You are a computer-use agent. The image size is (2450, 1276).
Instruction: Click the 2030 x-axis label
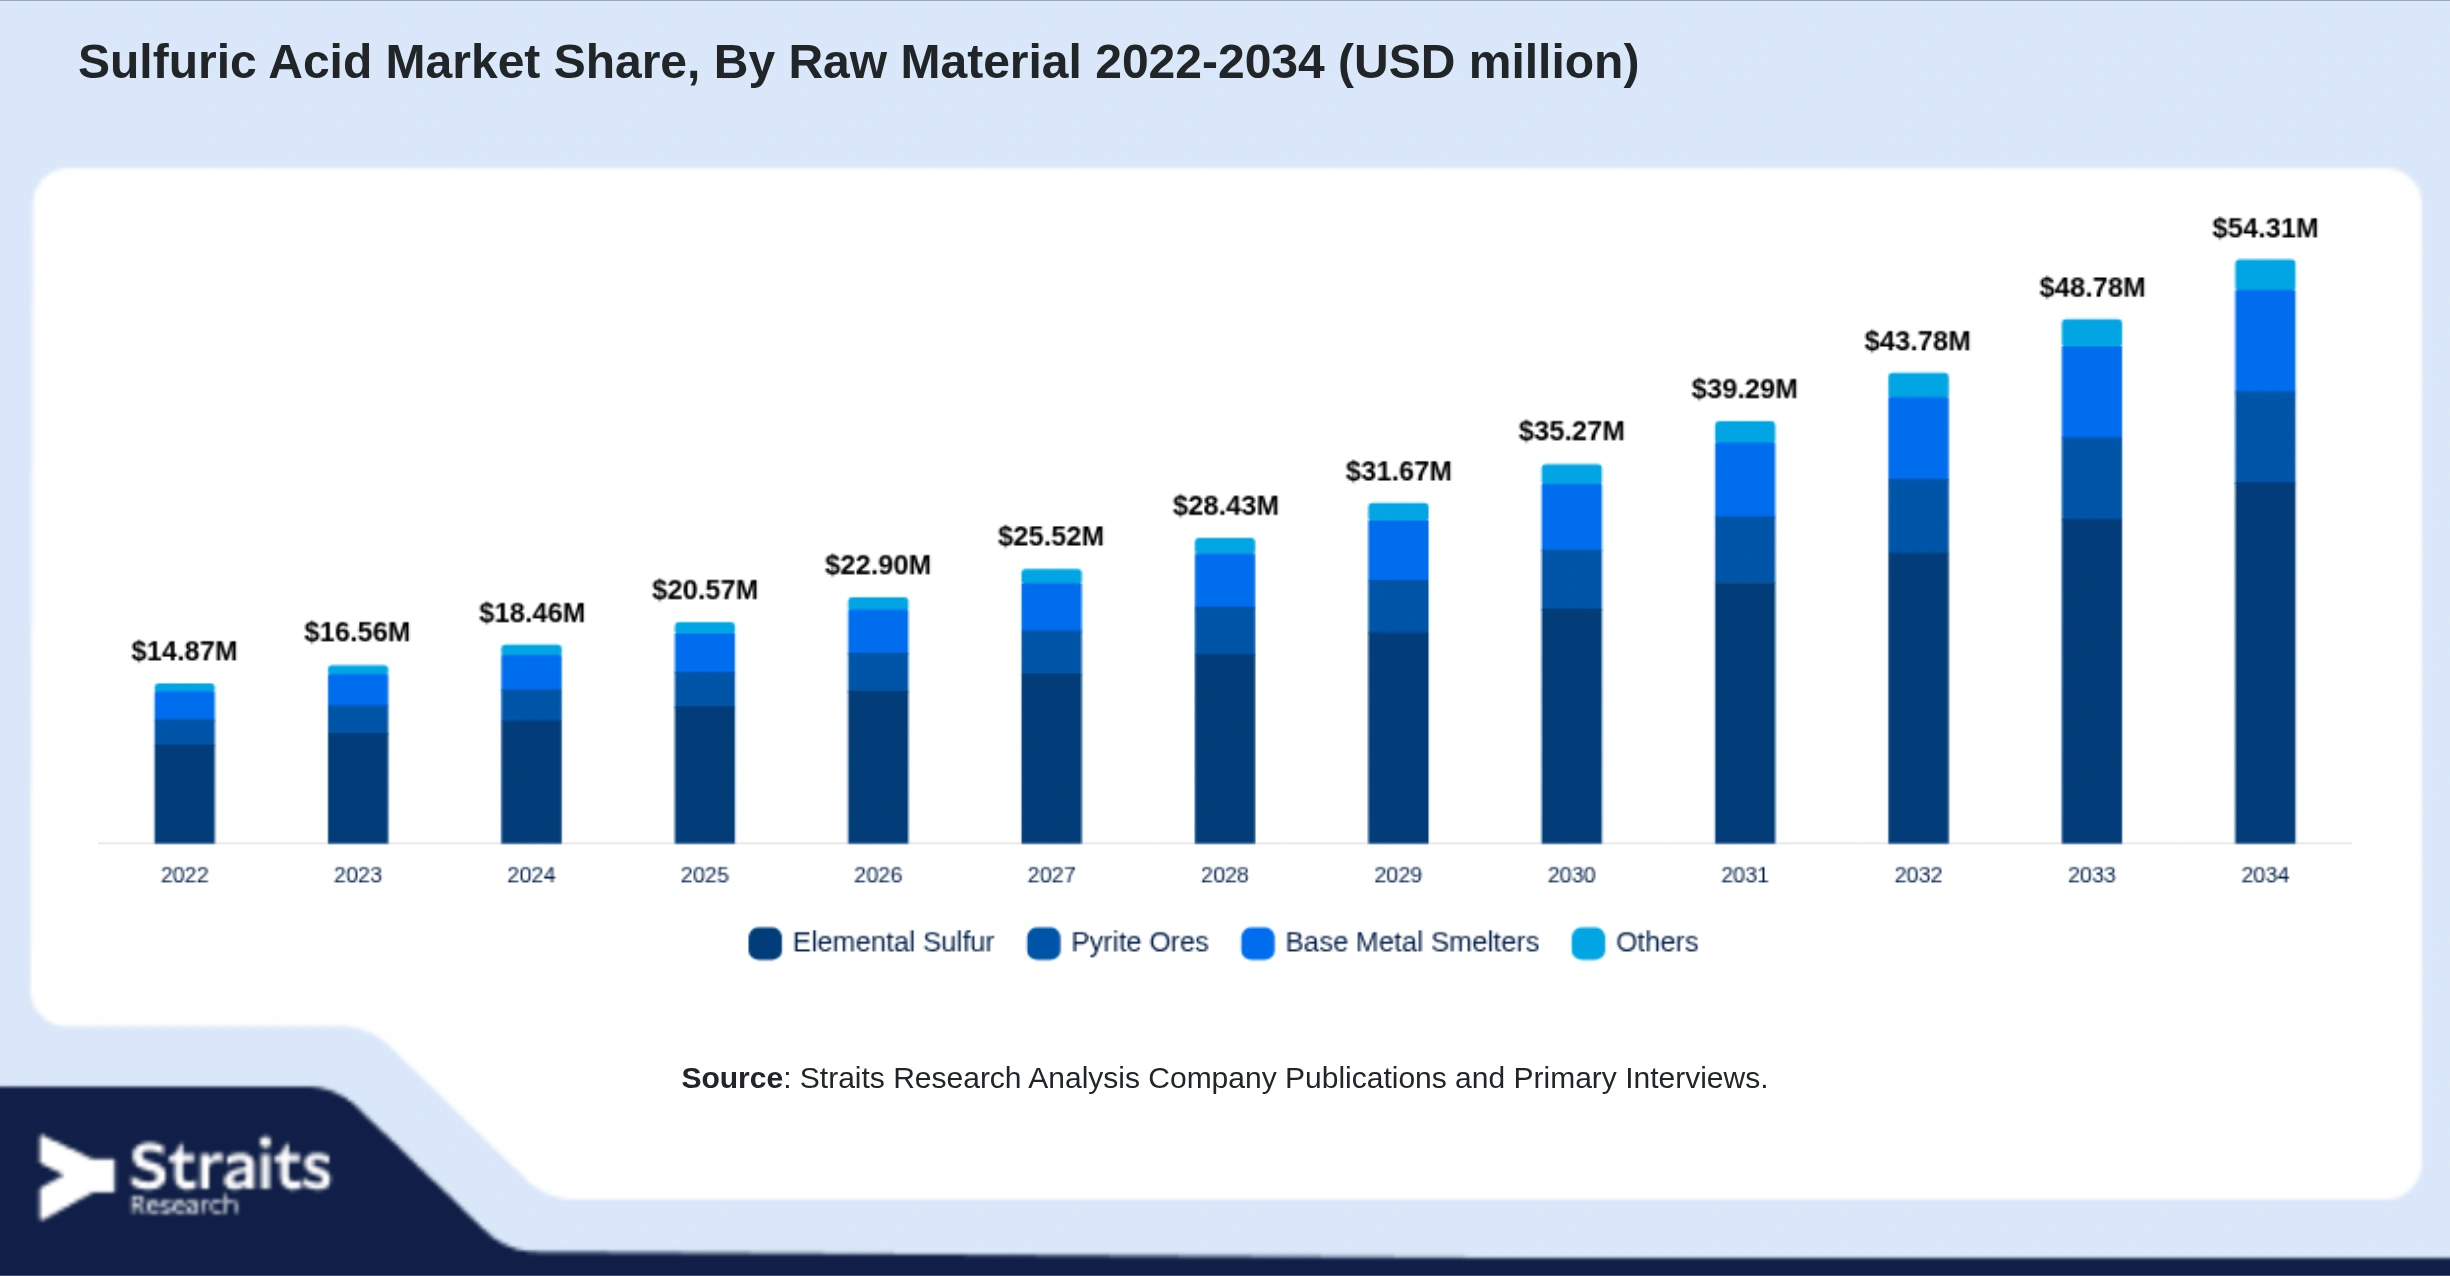pyautogui.click(x=1572, y=875)
